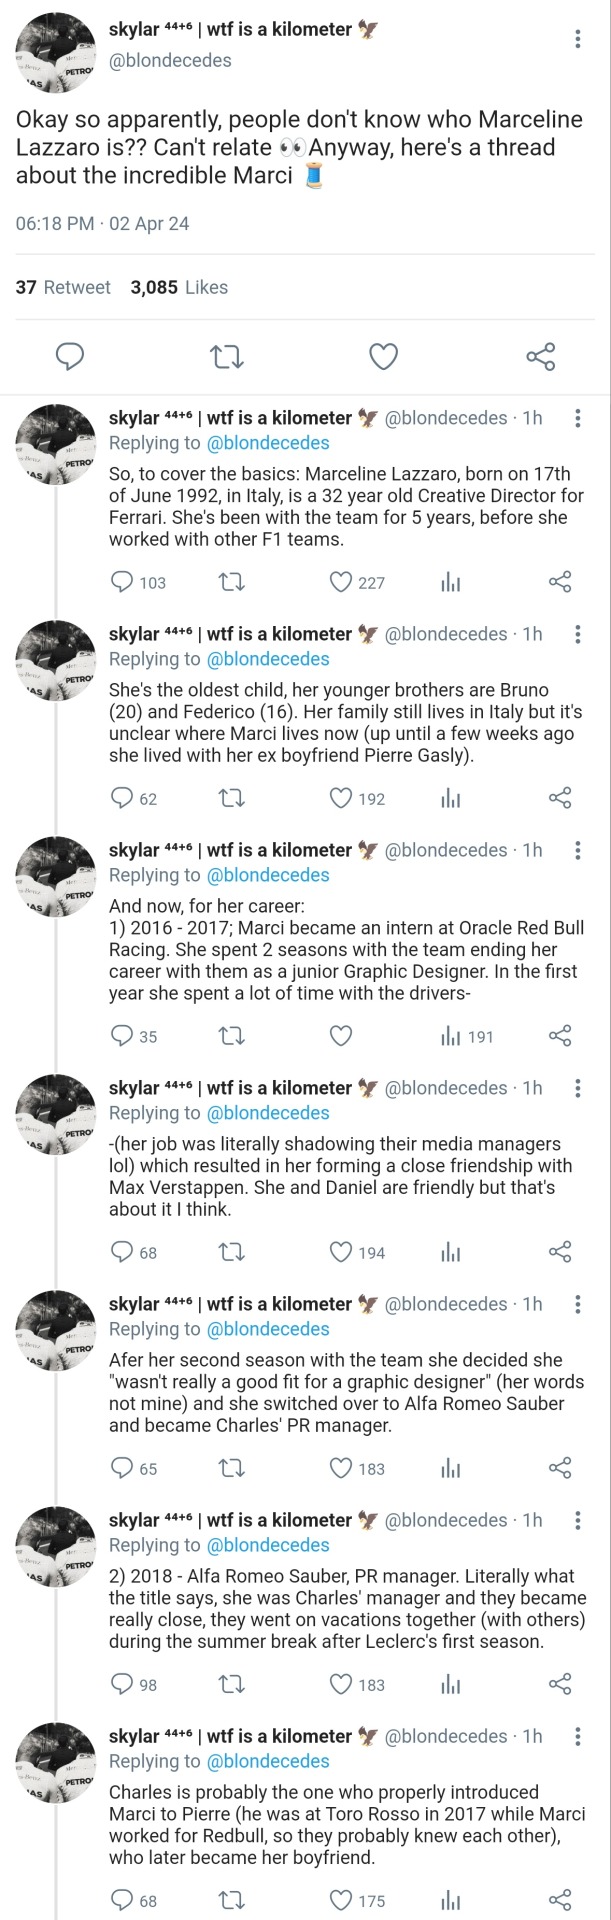
Task: Open the 3,085 Likes list
Action: coord(179,287)
